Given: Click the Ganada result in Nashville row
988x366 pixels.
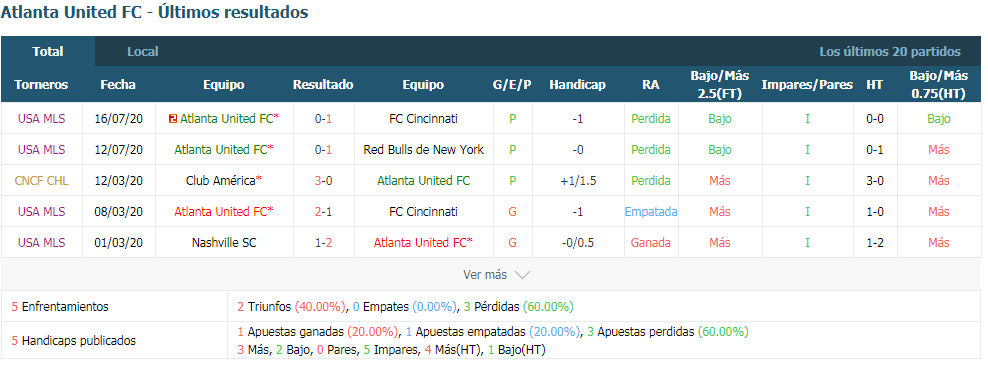Looking at the screenshot, I should [x=651, y=243].
